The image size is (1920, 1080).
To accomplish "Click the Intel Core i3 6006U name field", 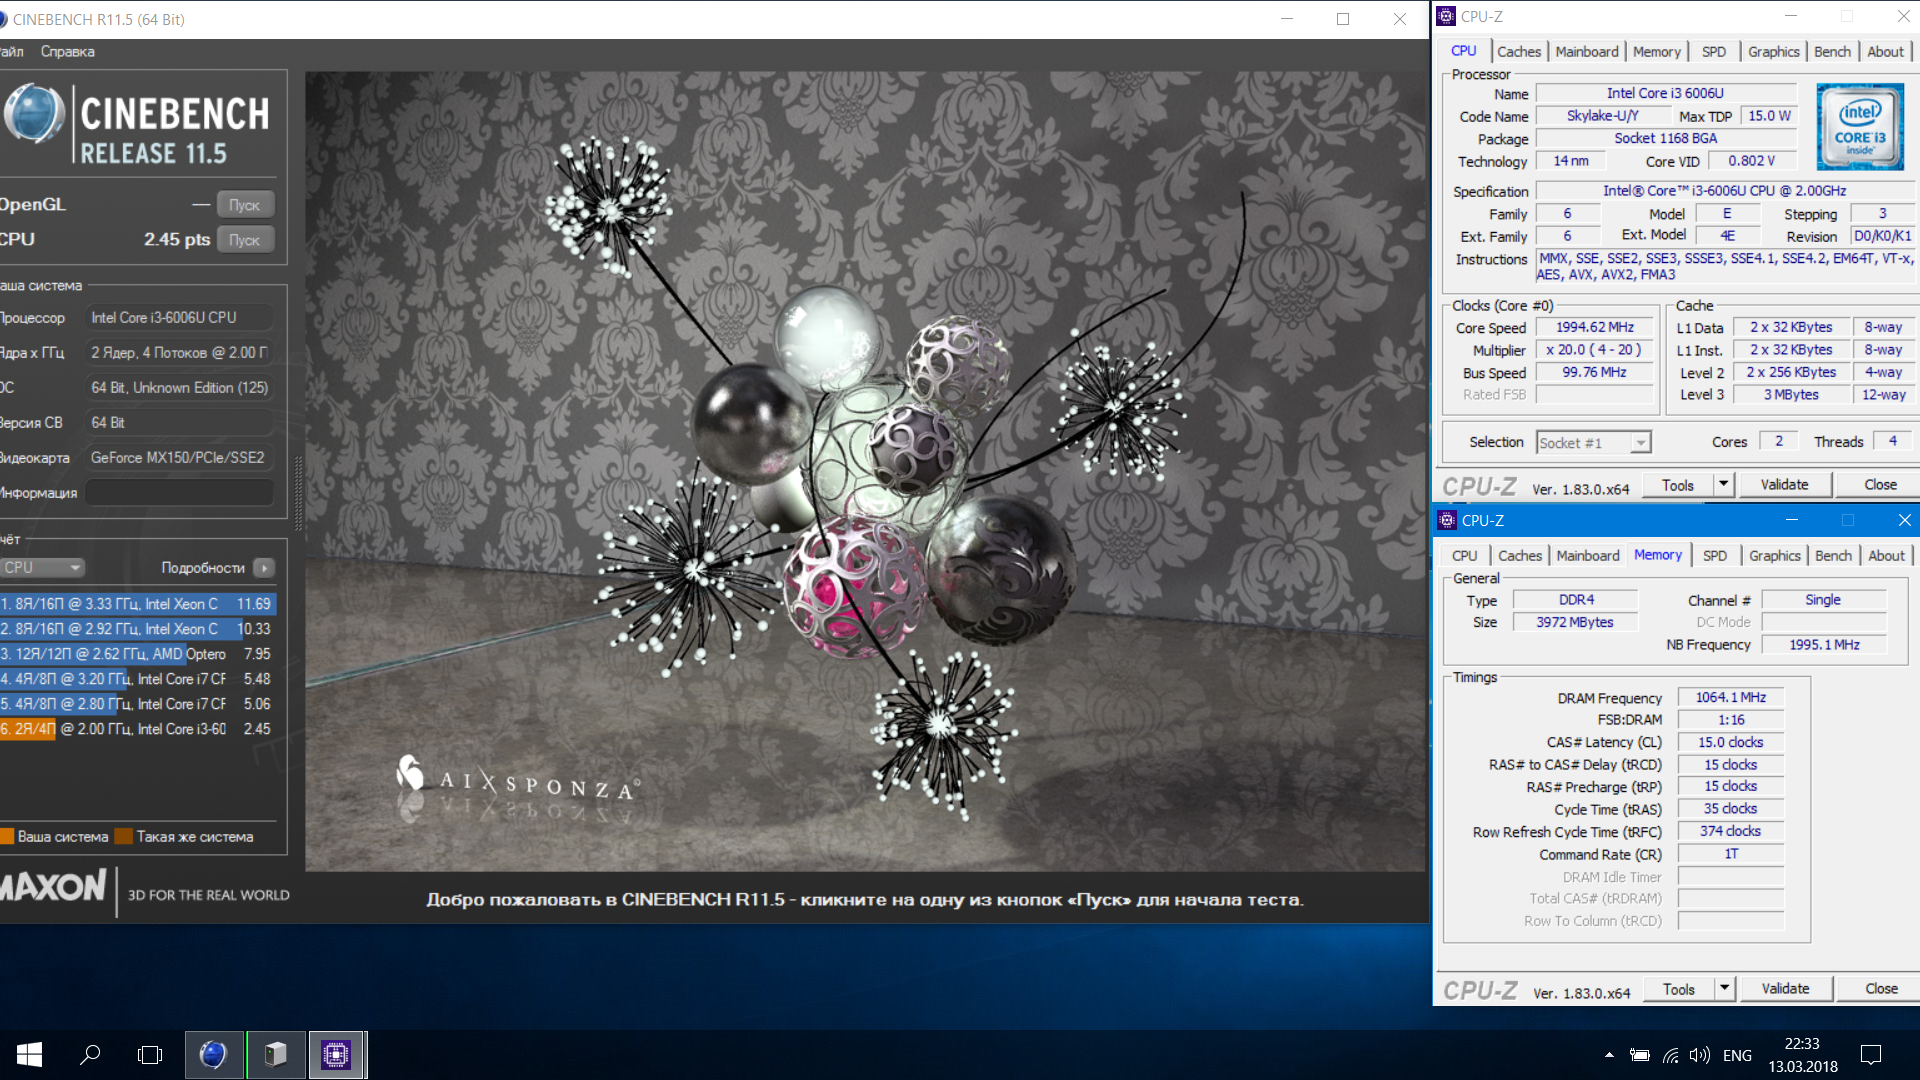I will [x=1665, y=93].
